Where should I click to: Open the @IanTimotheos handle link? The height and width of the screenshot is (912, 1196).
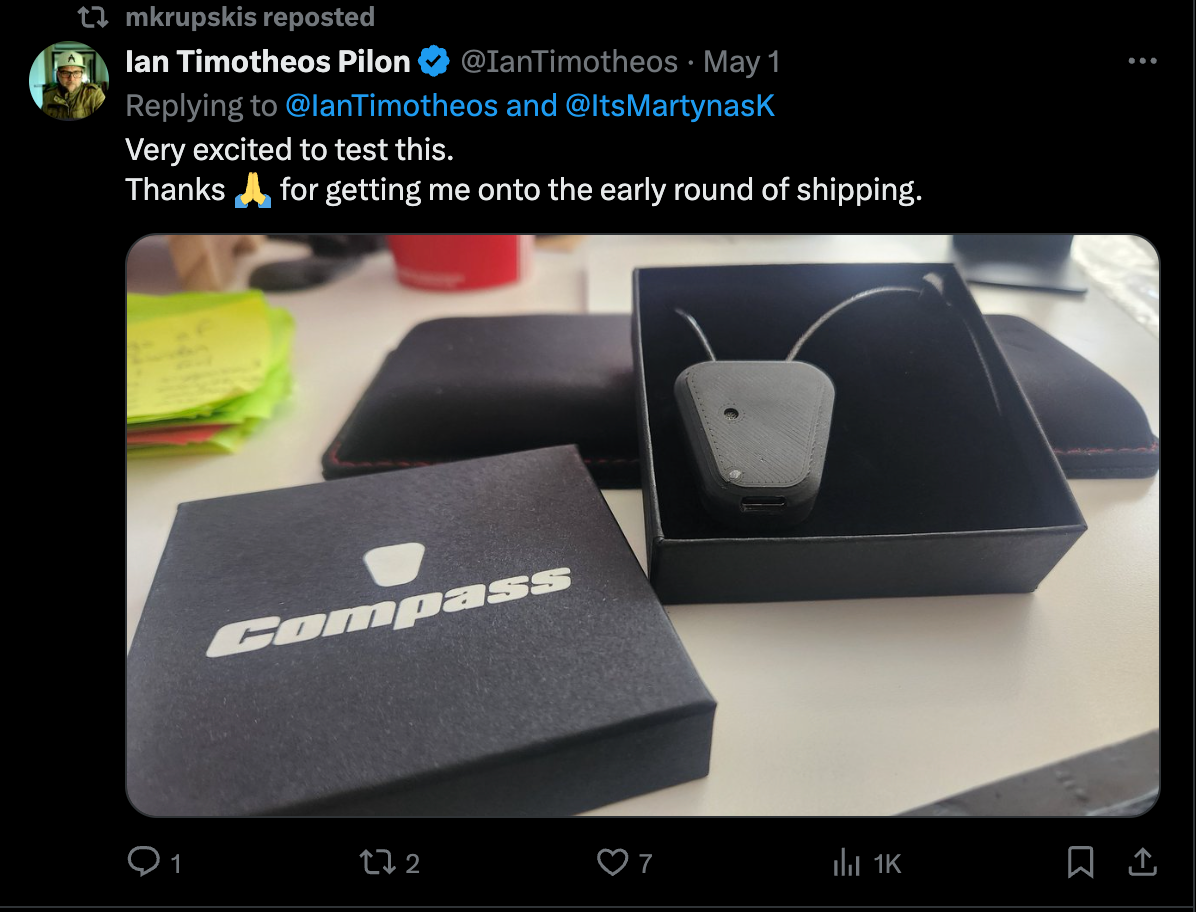click(x=569, y=62)
